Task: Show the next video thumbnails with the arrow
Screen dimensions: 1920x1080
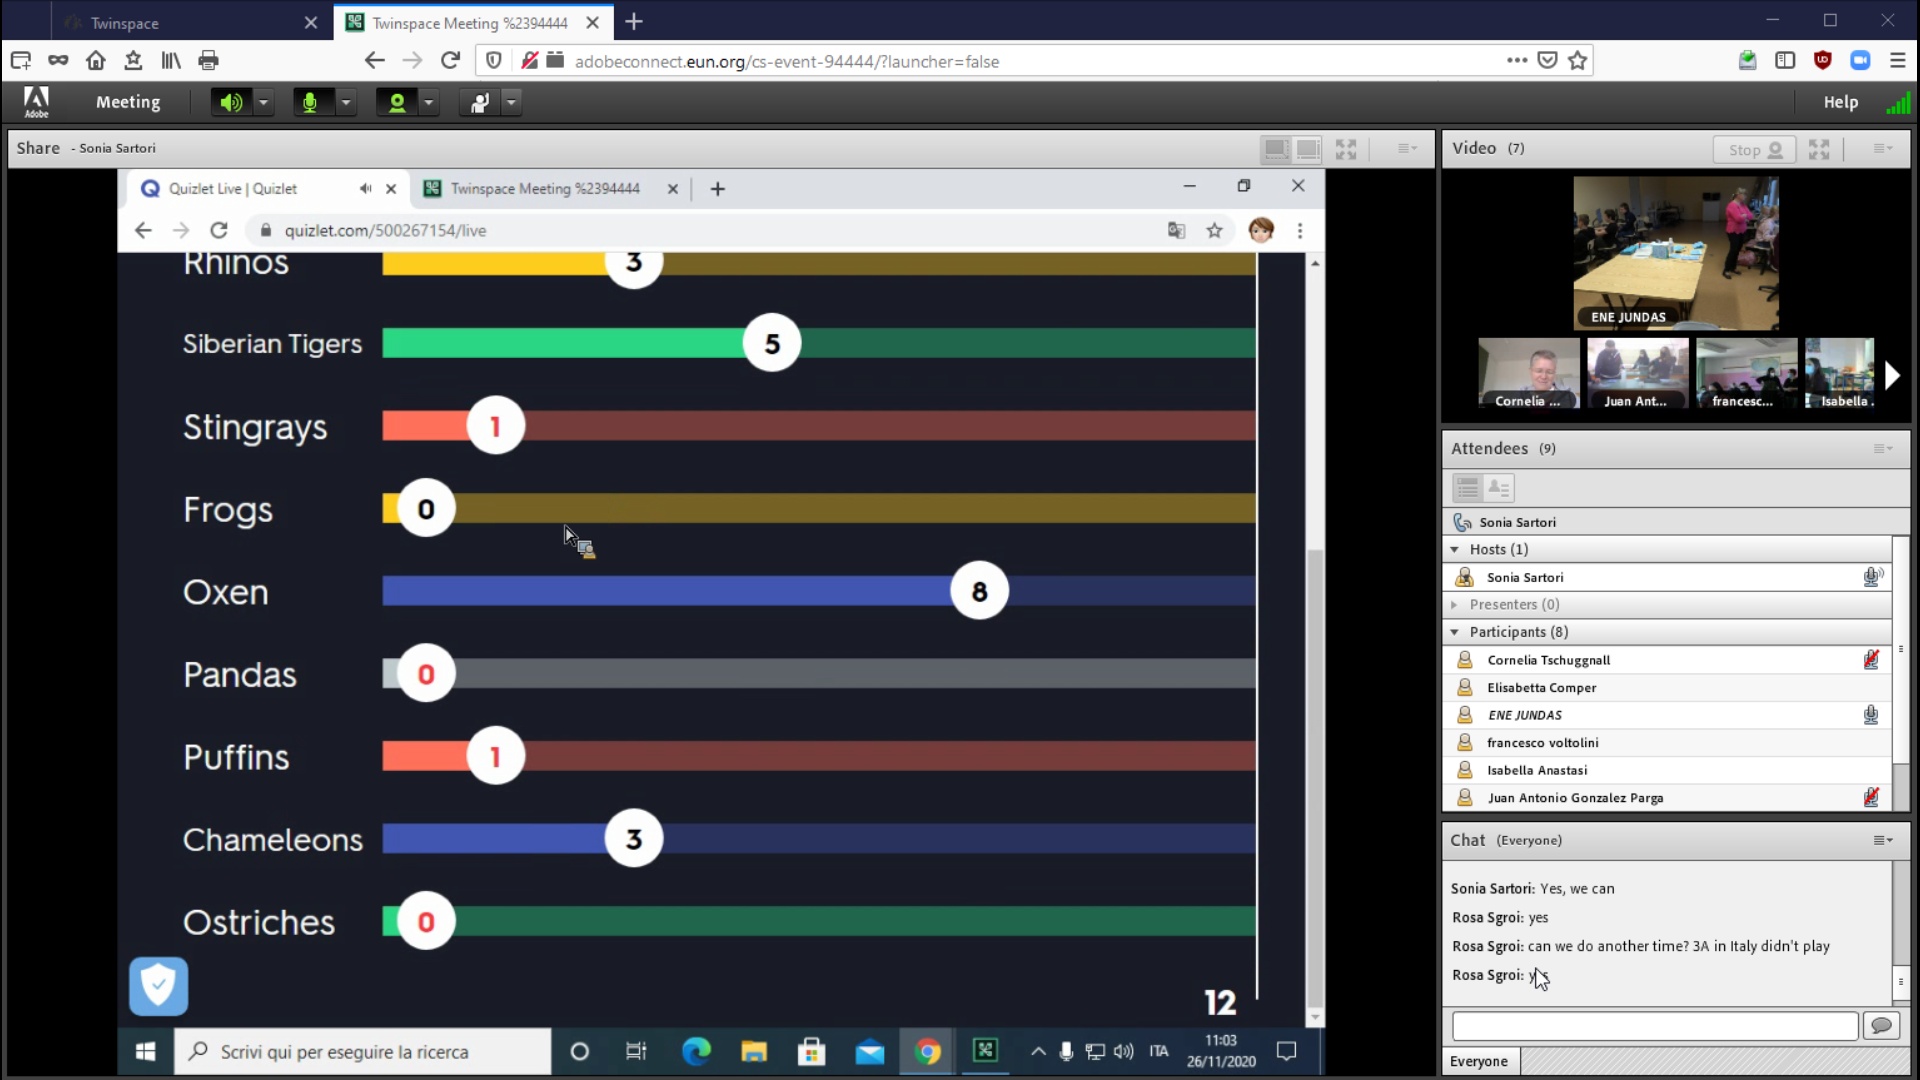Action: tap(1891, 375)
